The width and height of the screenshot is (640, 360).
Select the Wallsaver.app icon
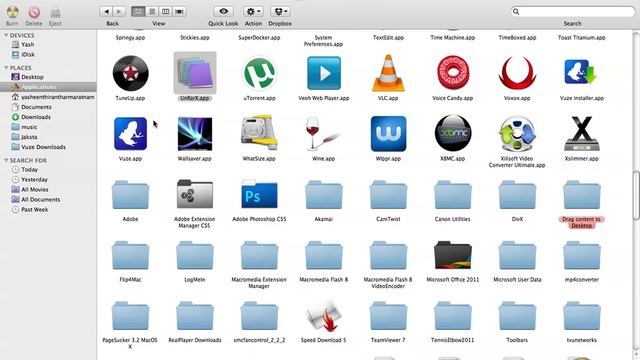(195, 134)
